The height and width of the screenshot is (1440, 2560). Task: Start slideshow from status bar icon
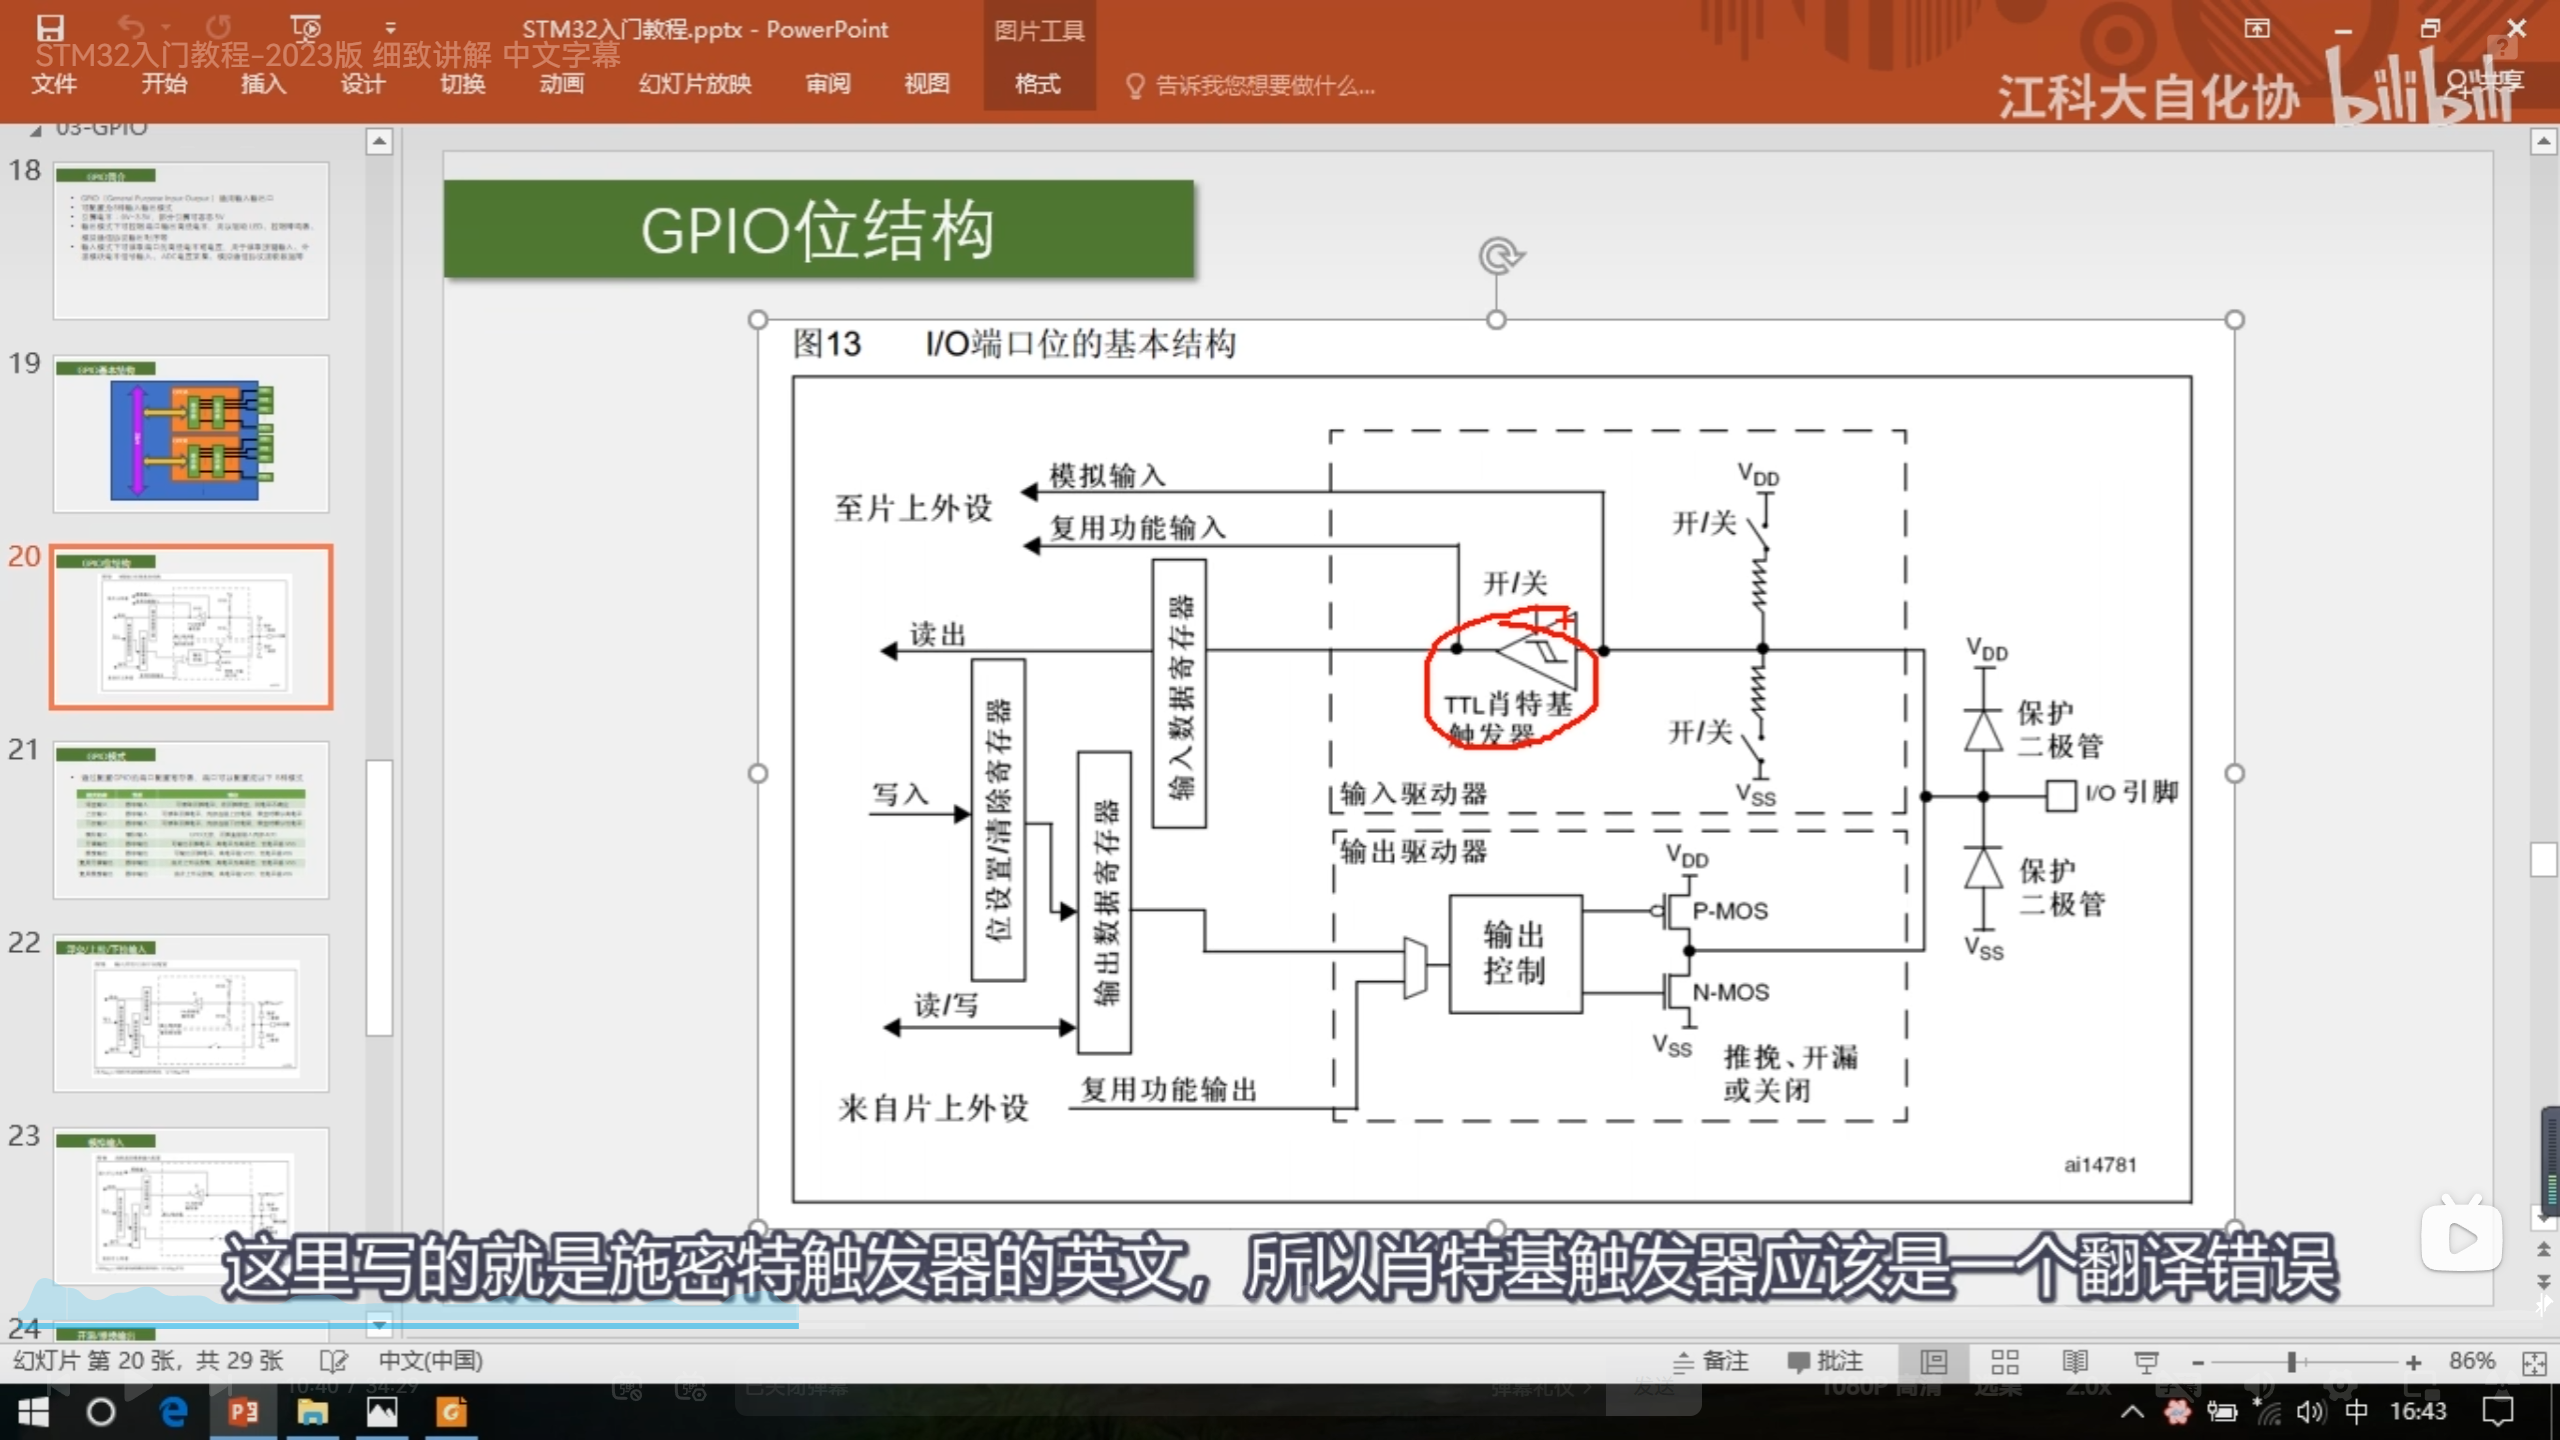2146,1361
